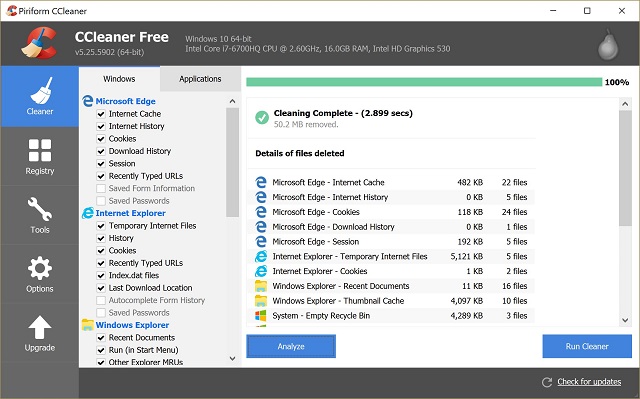Open the Check for updates link
The height and width of the screenshot is (399, 640).
click(589, 382)
